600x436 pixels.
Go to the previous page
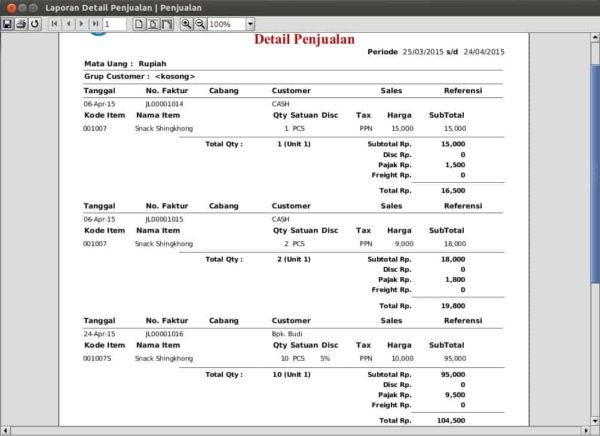tap(67, 23)
